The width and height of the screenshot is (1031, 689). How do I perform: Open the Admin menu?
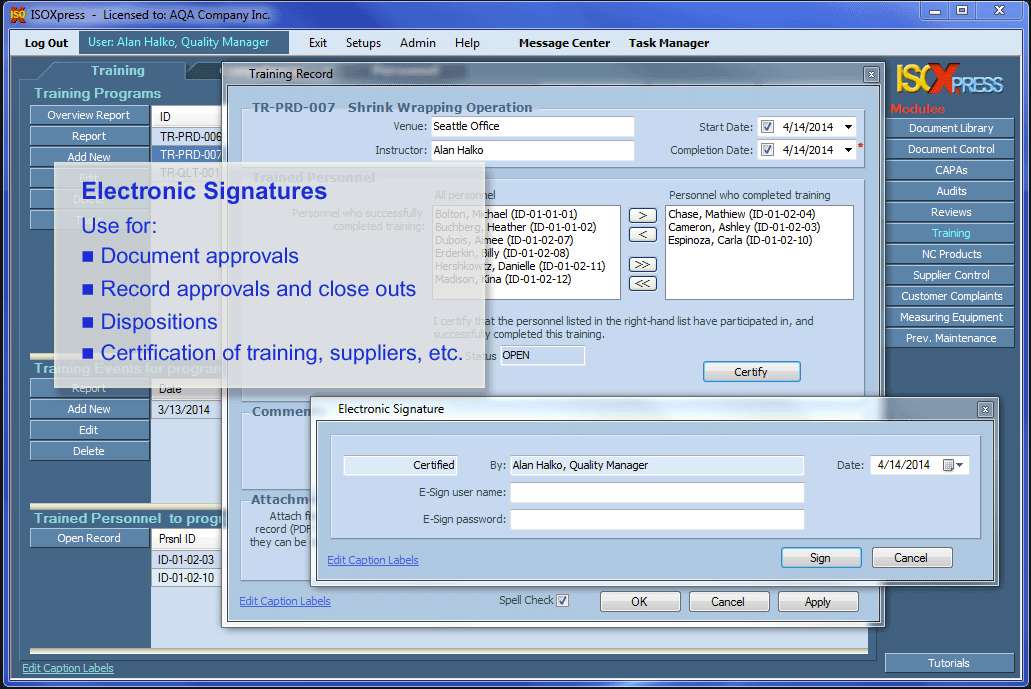click(x=417, y=43)
